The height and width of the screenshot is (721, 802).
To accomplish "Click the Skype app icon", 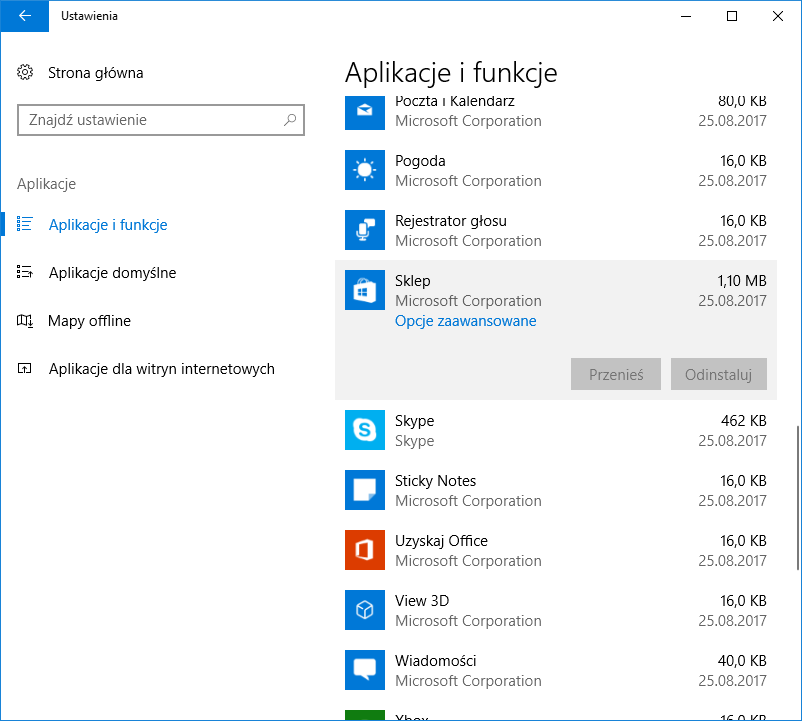I will 365,431.
